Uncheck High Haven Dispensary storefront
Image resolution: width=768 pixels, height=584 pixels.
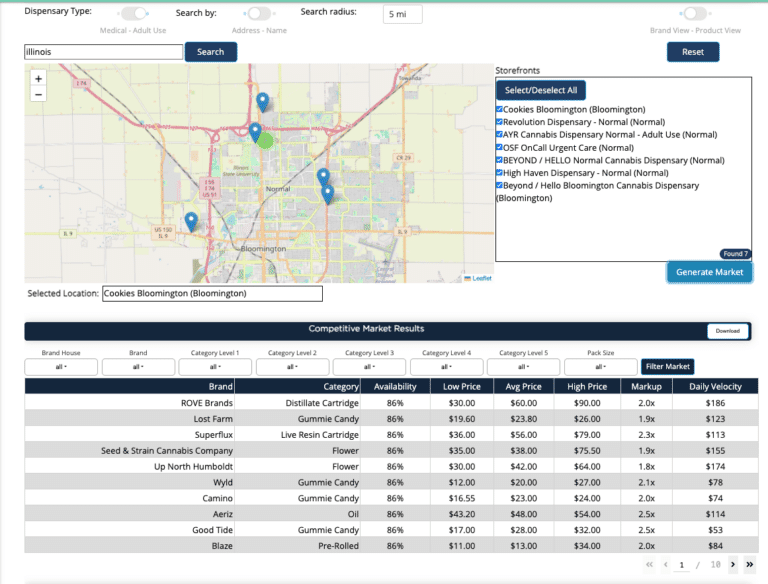coord(499,173)
